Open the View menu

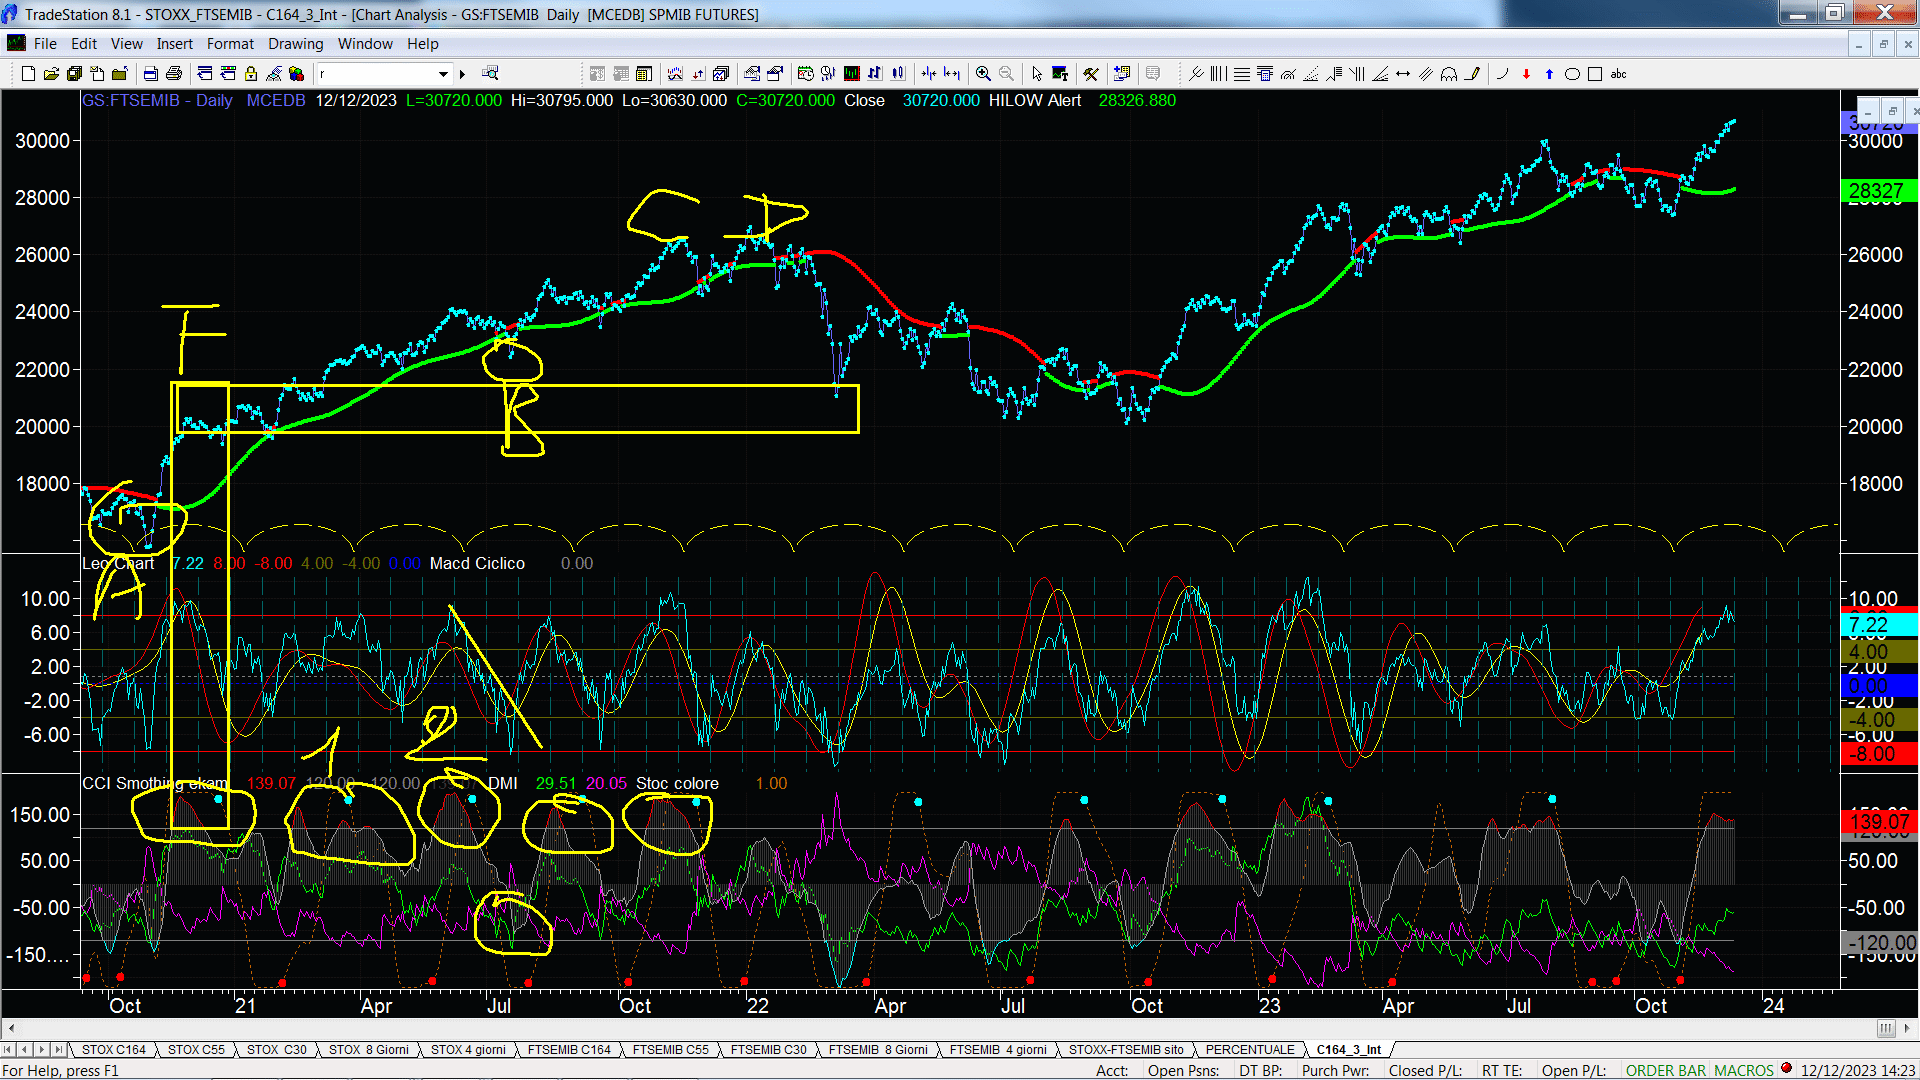tap(127, 44)
